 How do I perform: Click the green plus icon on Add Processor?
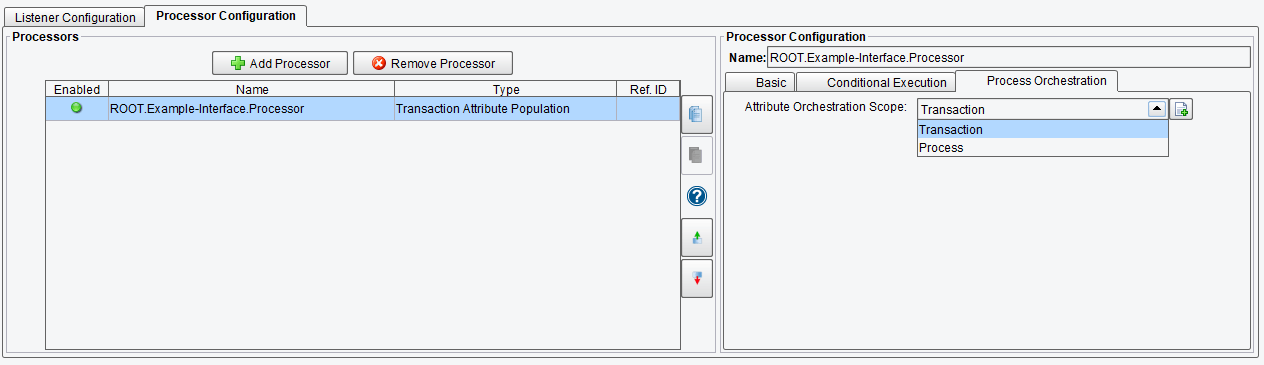(x=238, y=63)
